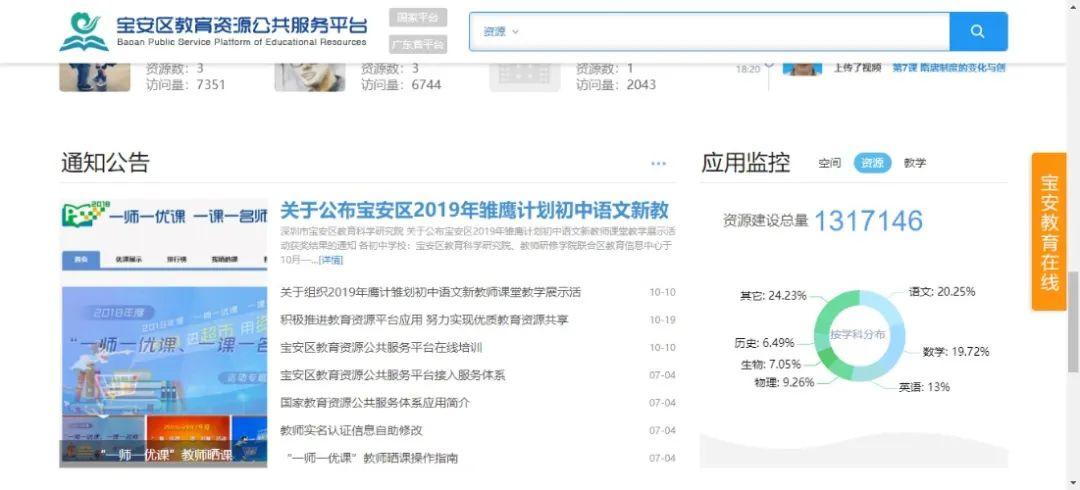Click inside the search text field
This screenshot has height=490, width=1080.
click(730, 32)
